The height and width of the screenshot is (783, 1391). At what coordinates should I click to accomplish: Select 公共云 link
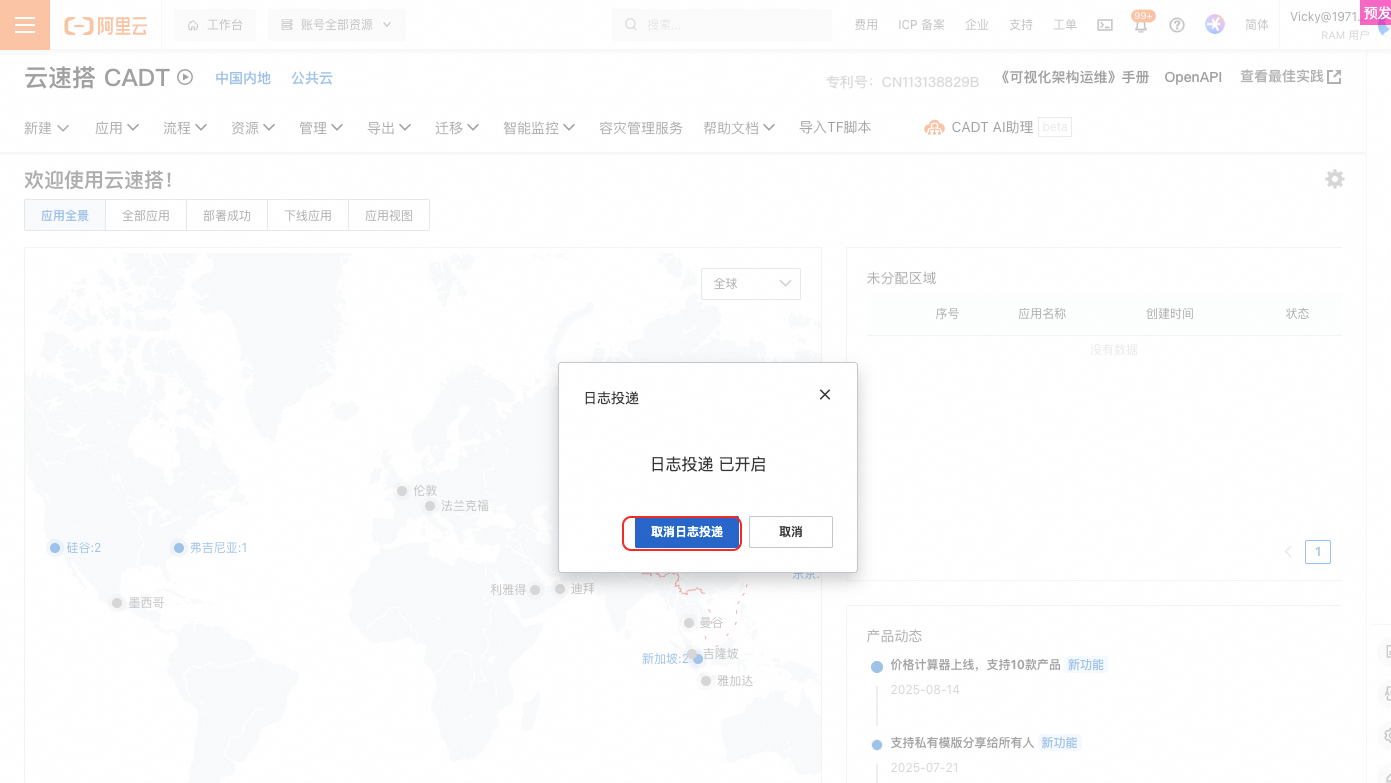tap(312, 78)
